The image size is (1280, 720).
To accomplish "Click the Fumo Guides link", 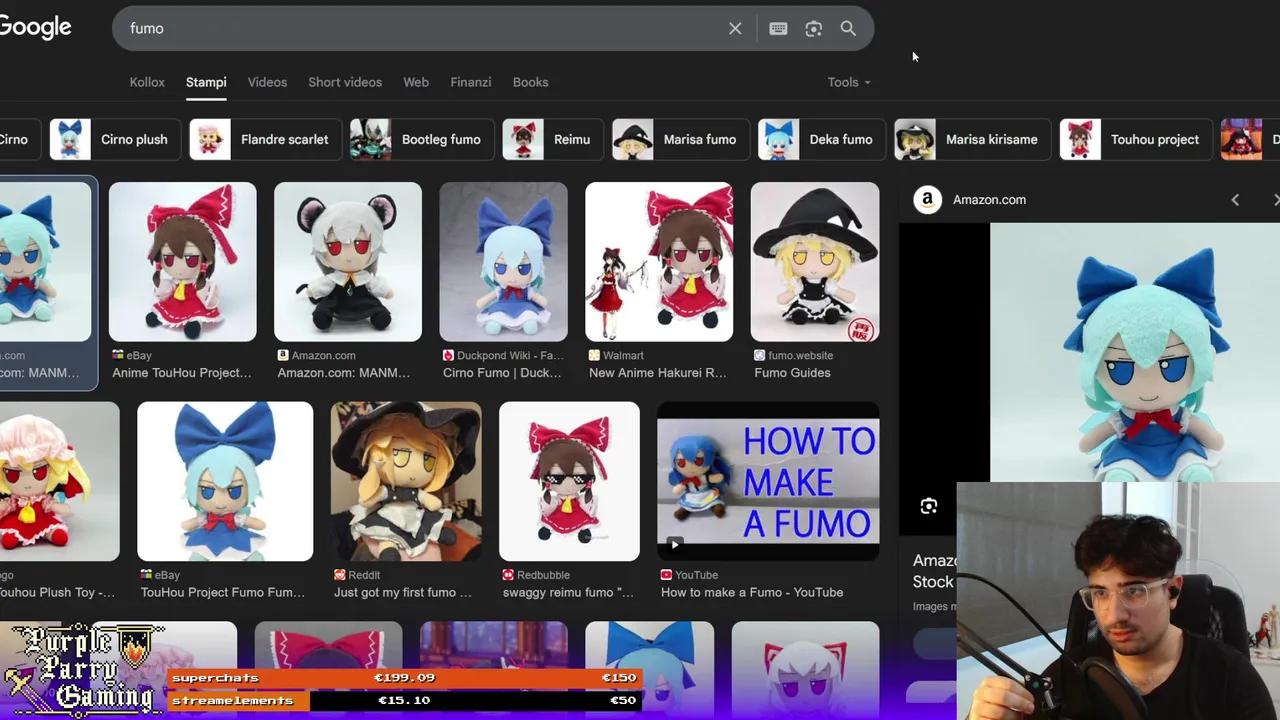I will (792, 373).
